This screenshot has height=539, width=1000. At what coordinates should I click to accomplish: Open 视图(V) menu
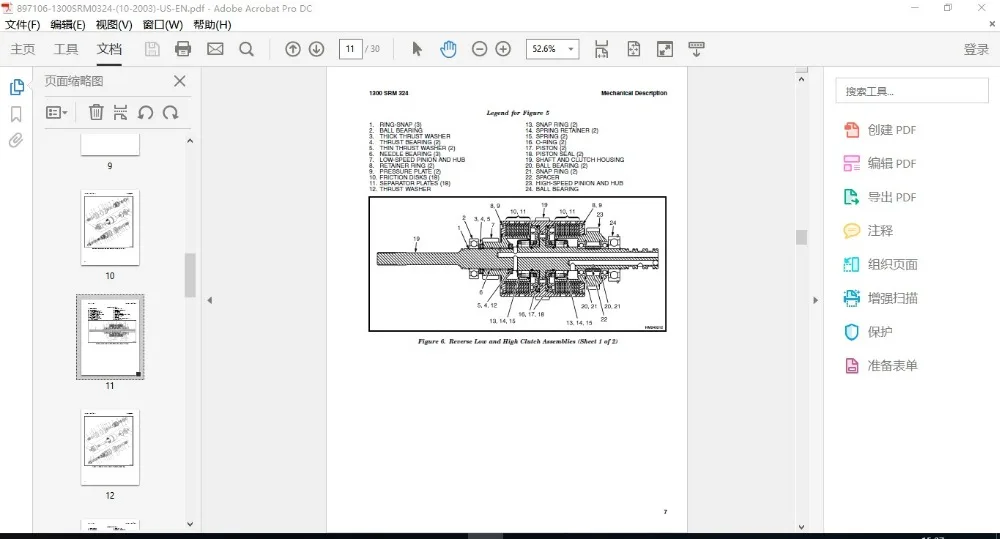click(114, 25)
